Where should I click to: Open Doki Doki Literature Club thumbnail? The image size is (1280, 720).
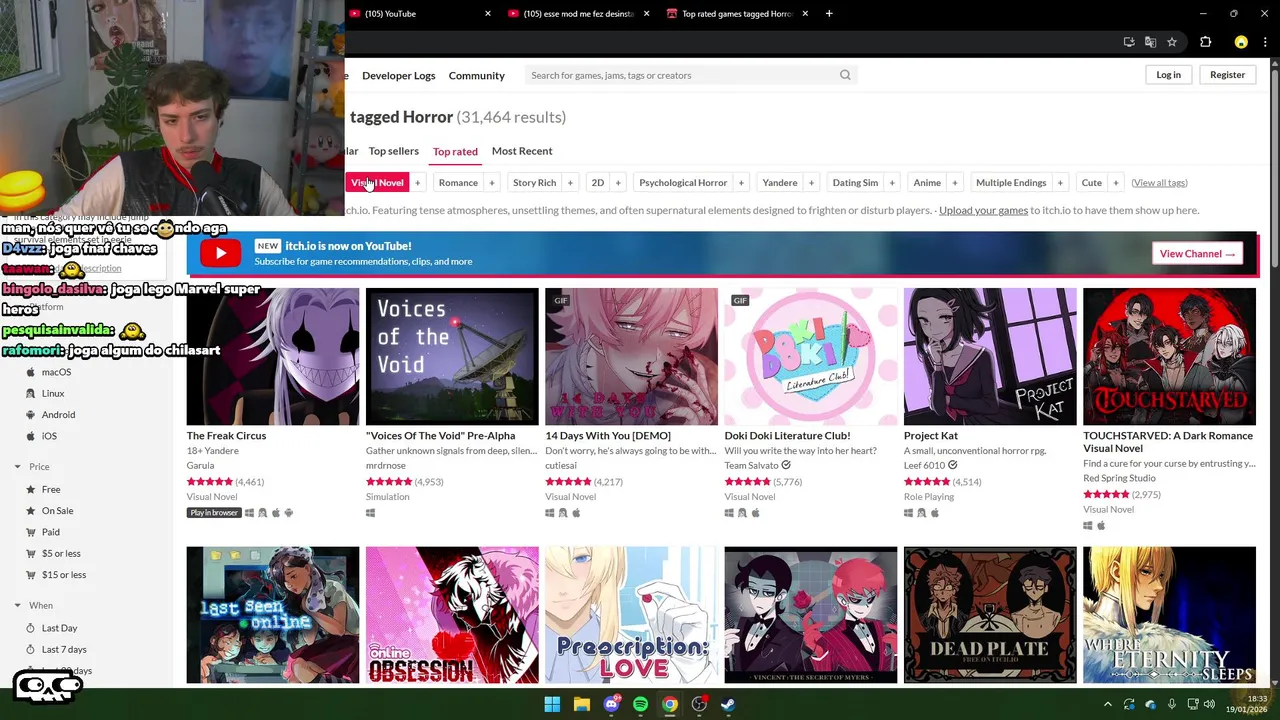click(x=811, y=357)
